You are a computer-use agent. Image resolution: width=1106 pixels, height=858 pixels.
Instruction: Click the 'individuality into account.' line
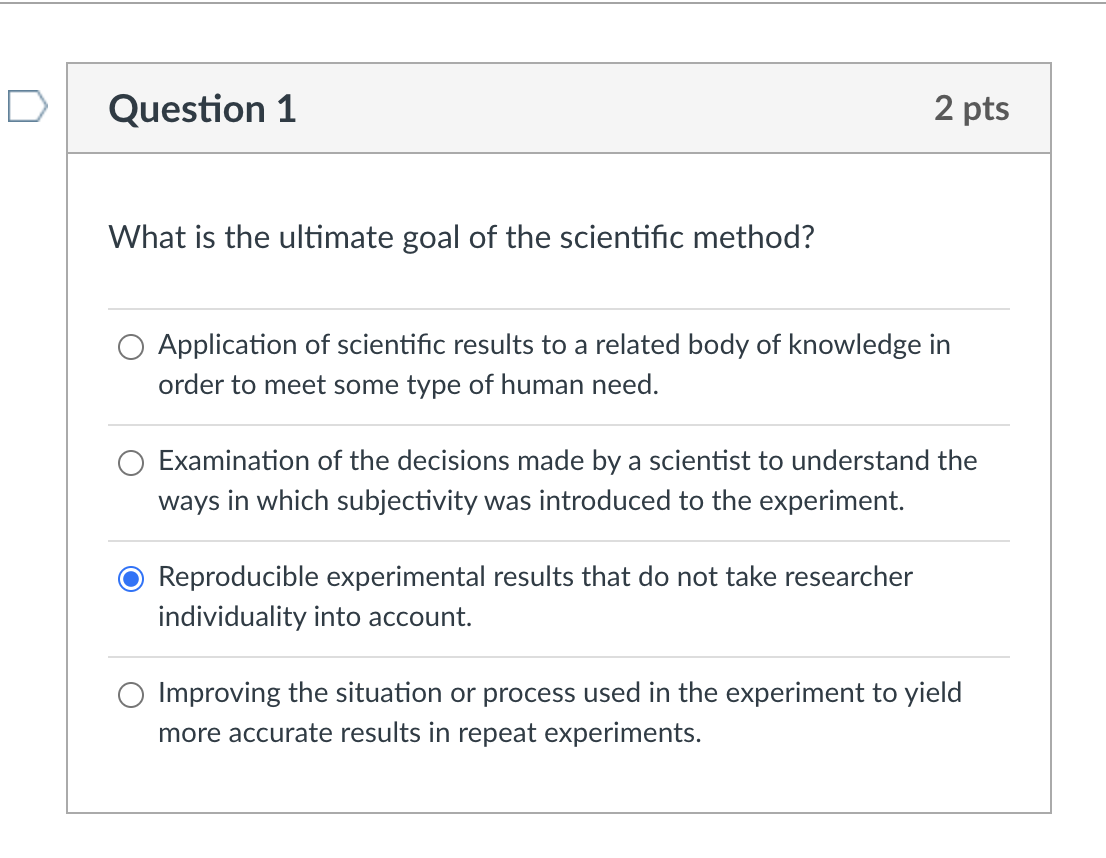314,617
